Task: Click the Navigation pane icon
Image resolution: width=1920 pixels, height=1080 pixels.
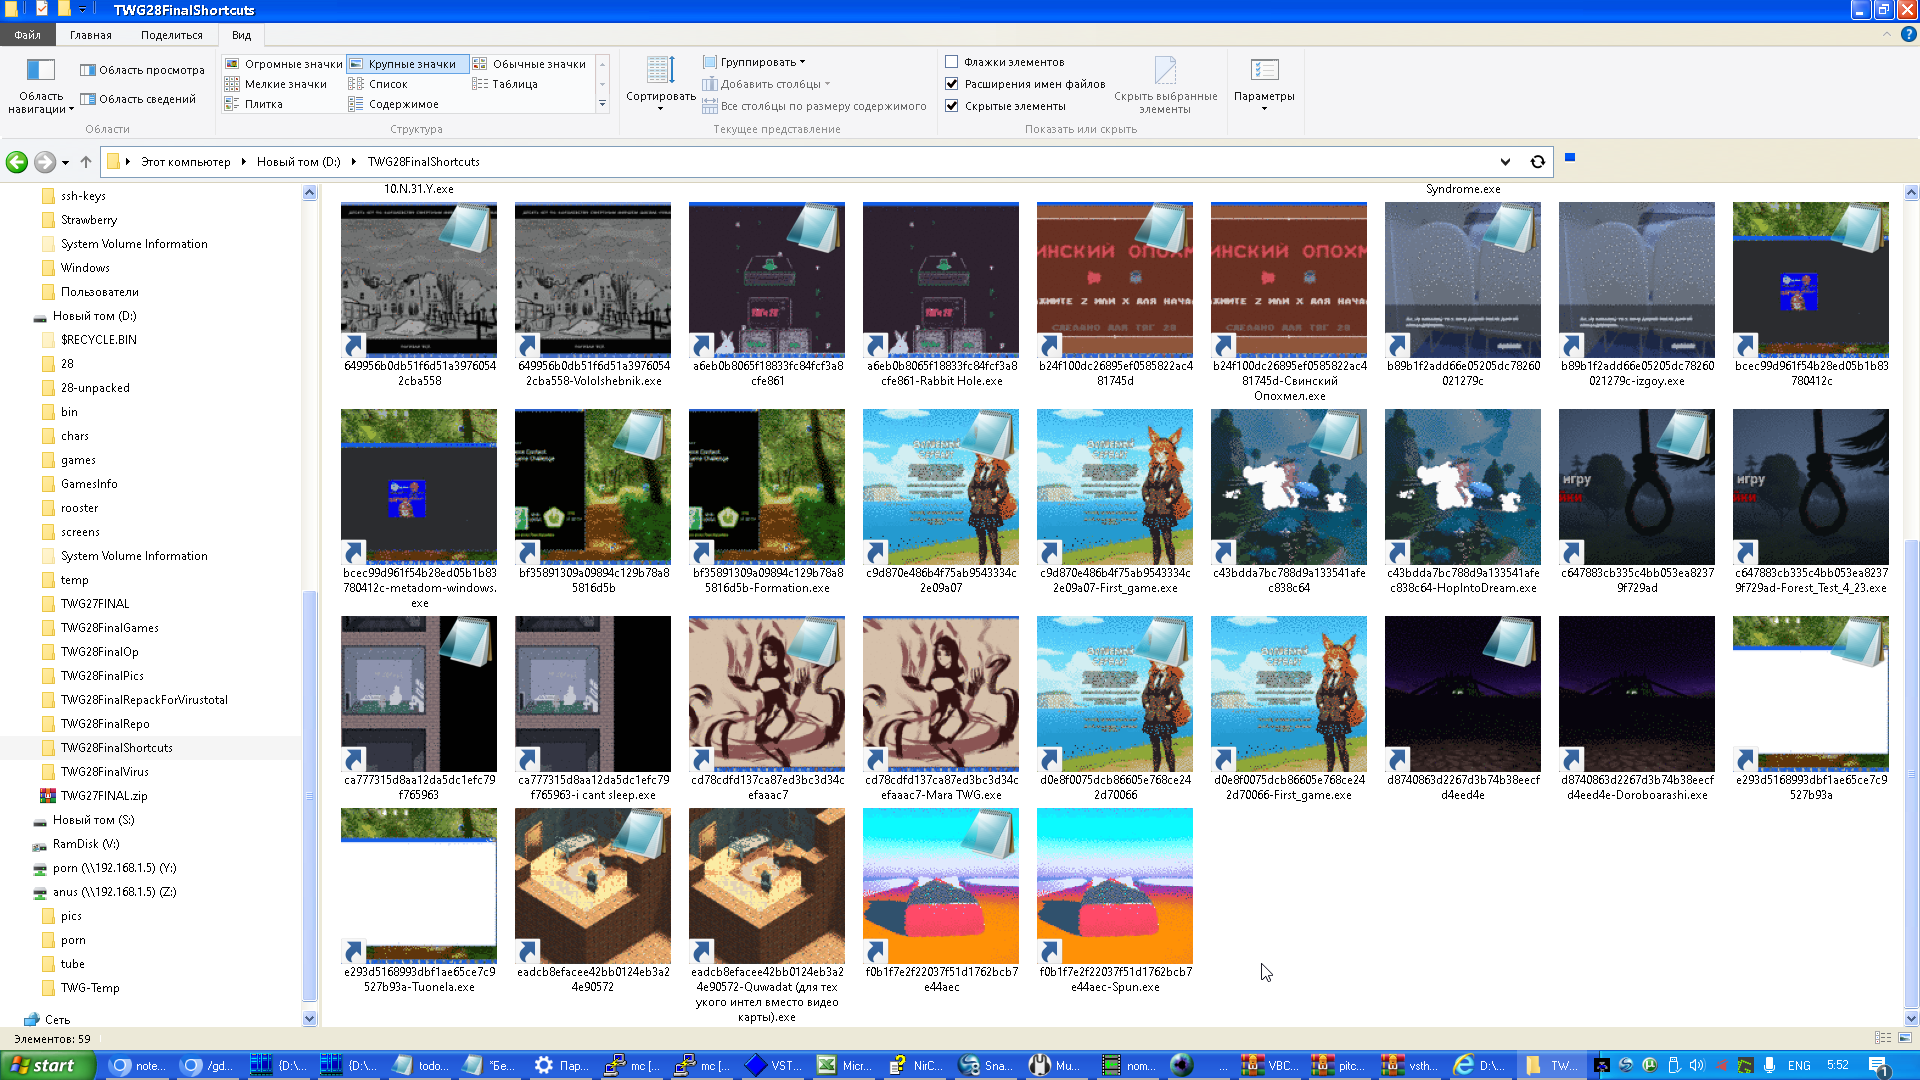Action: click(x=40, y=72)
